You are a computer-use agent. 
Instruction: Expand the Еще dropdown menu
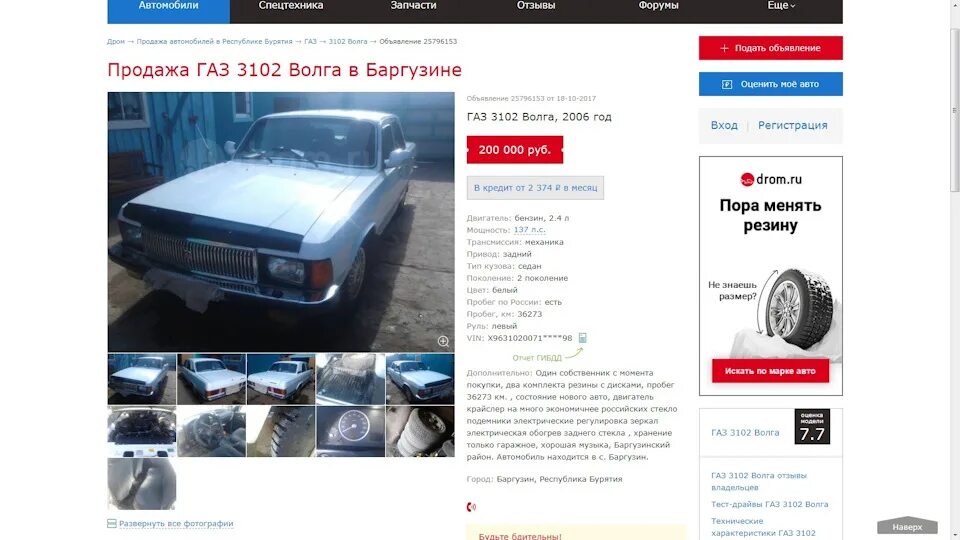point(781,6)
